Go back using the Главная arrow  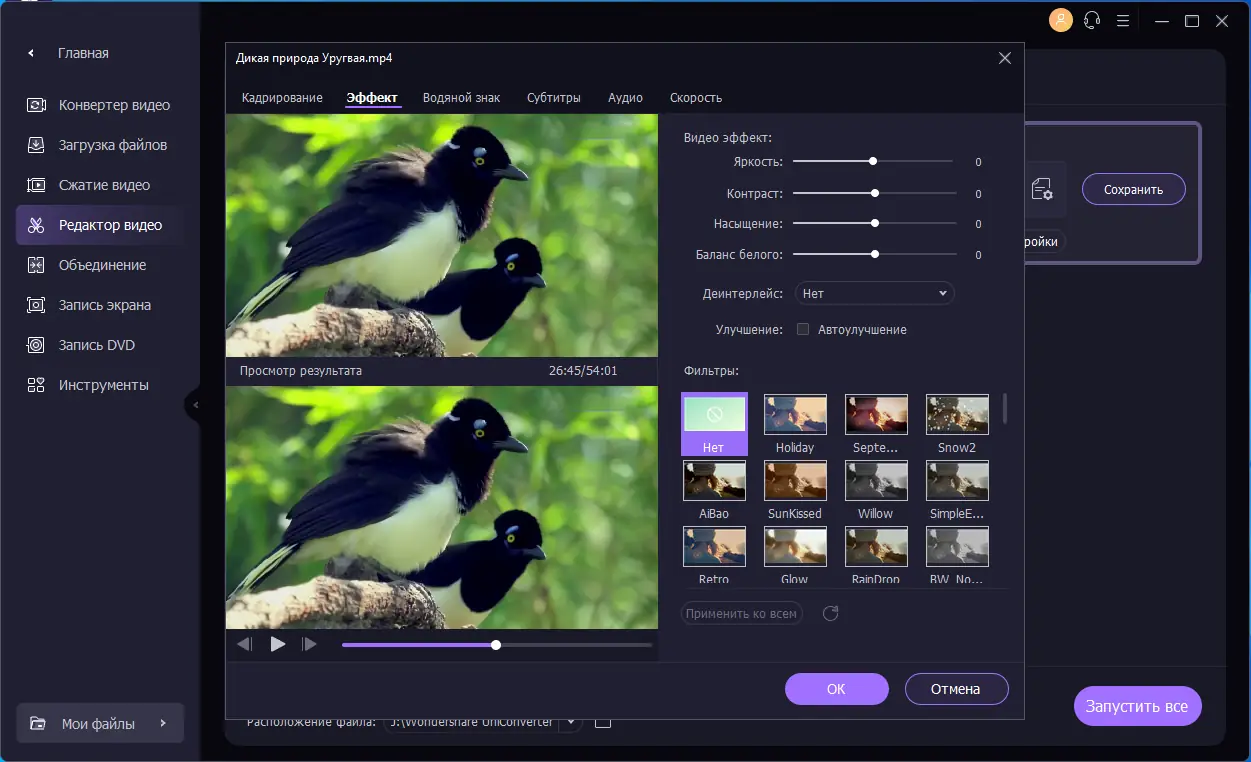[x=31, y=53]
